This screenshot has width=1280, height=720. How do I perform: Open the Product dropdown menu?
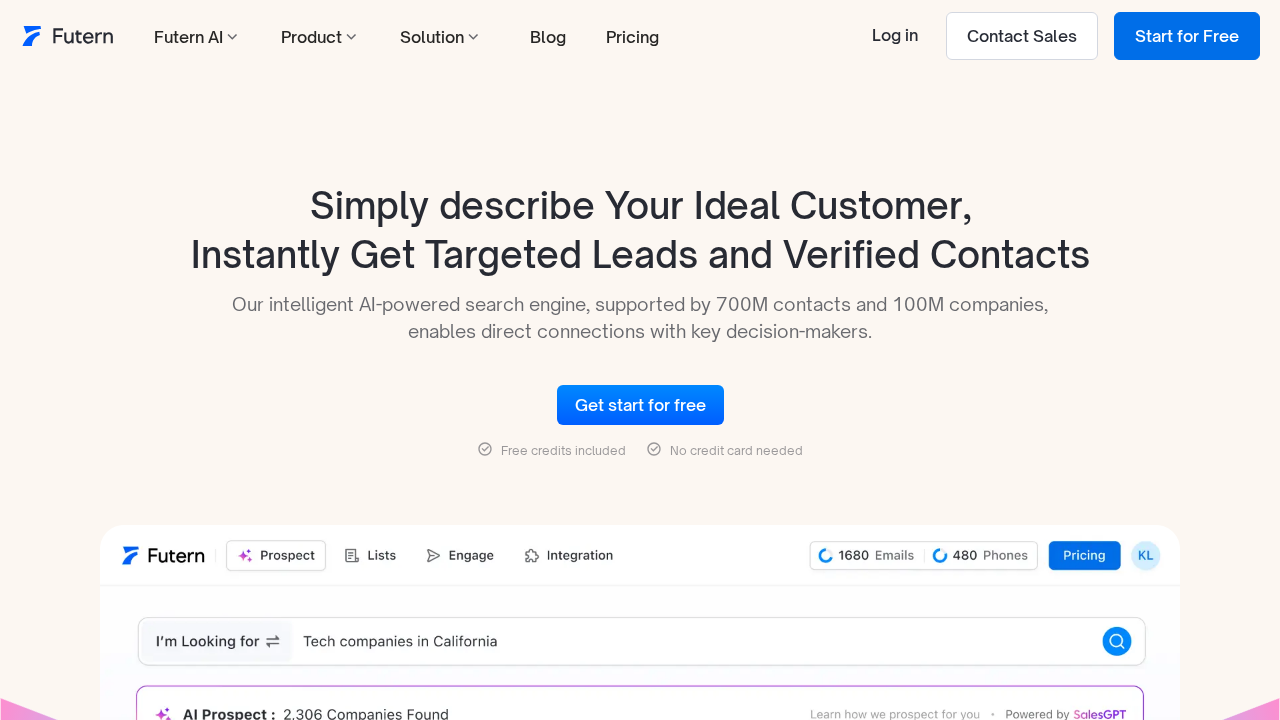coord(318,37)
